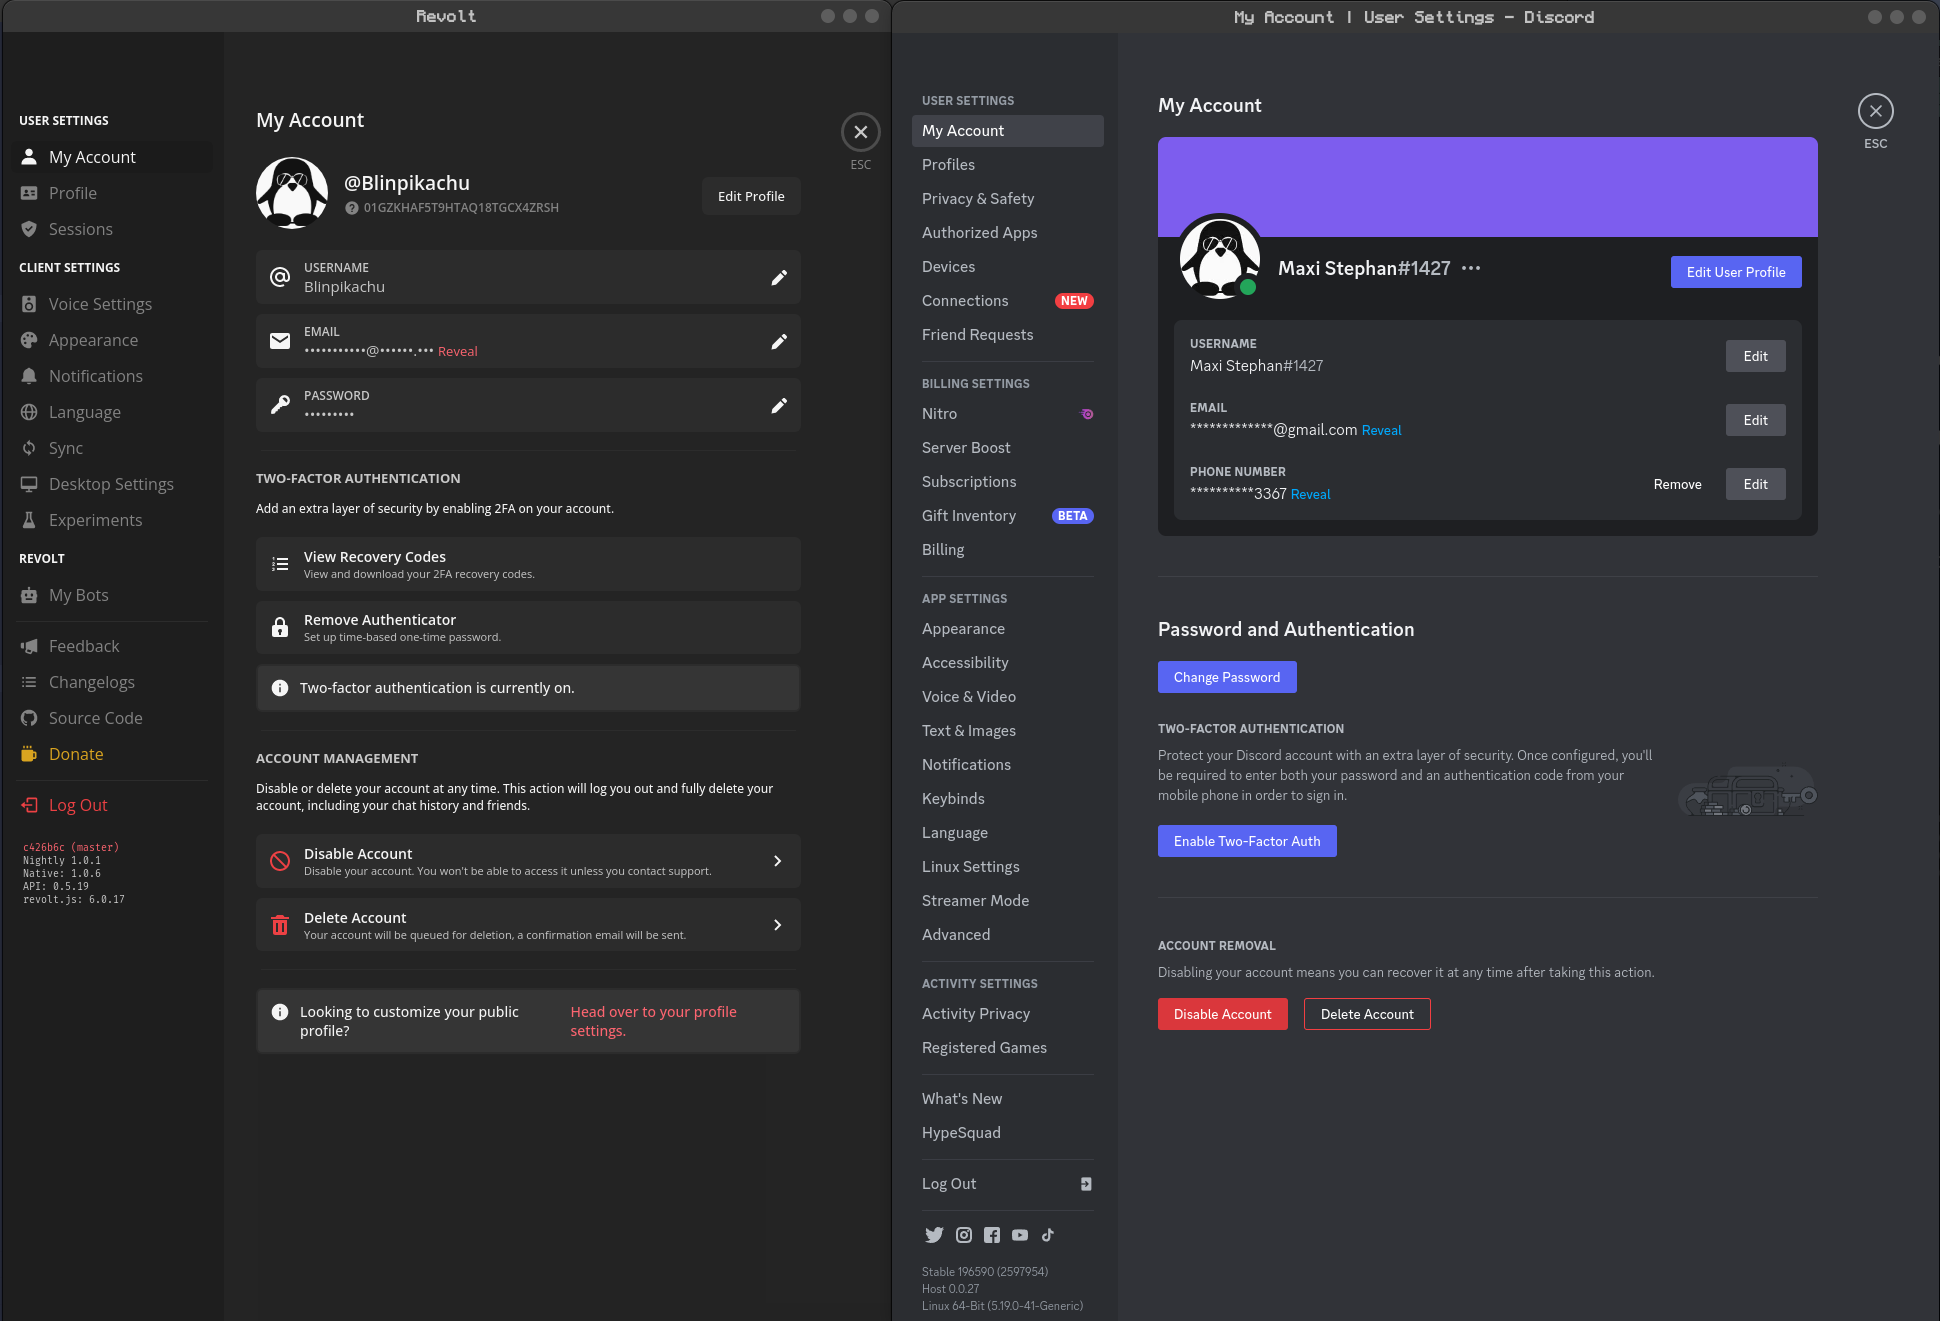Click the Instagram icon in Discord's sidebar footer
Viewport: 1940px width, 1321px height.
(963, 1234)
